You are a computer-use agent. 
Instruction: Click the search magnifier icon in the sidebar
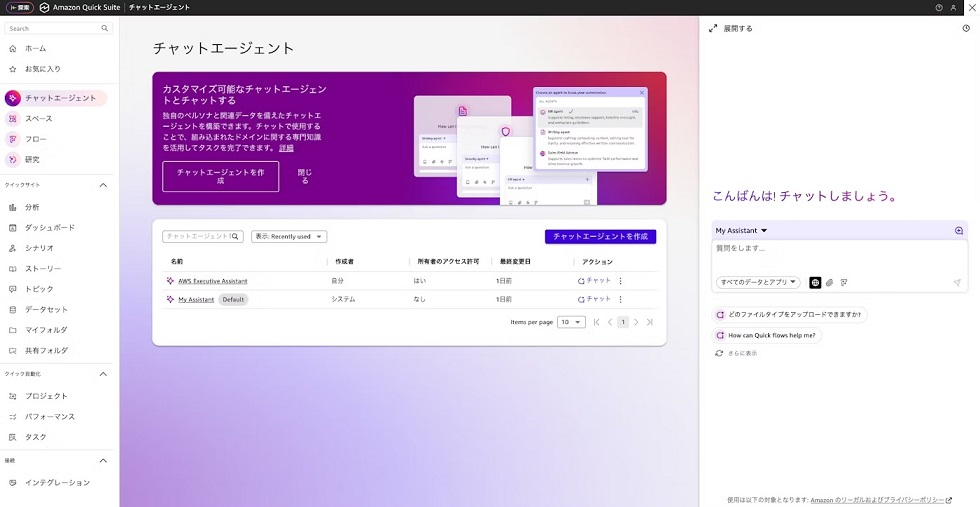click(104, 28)
